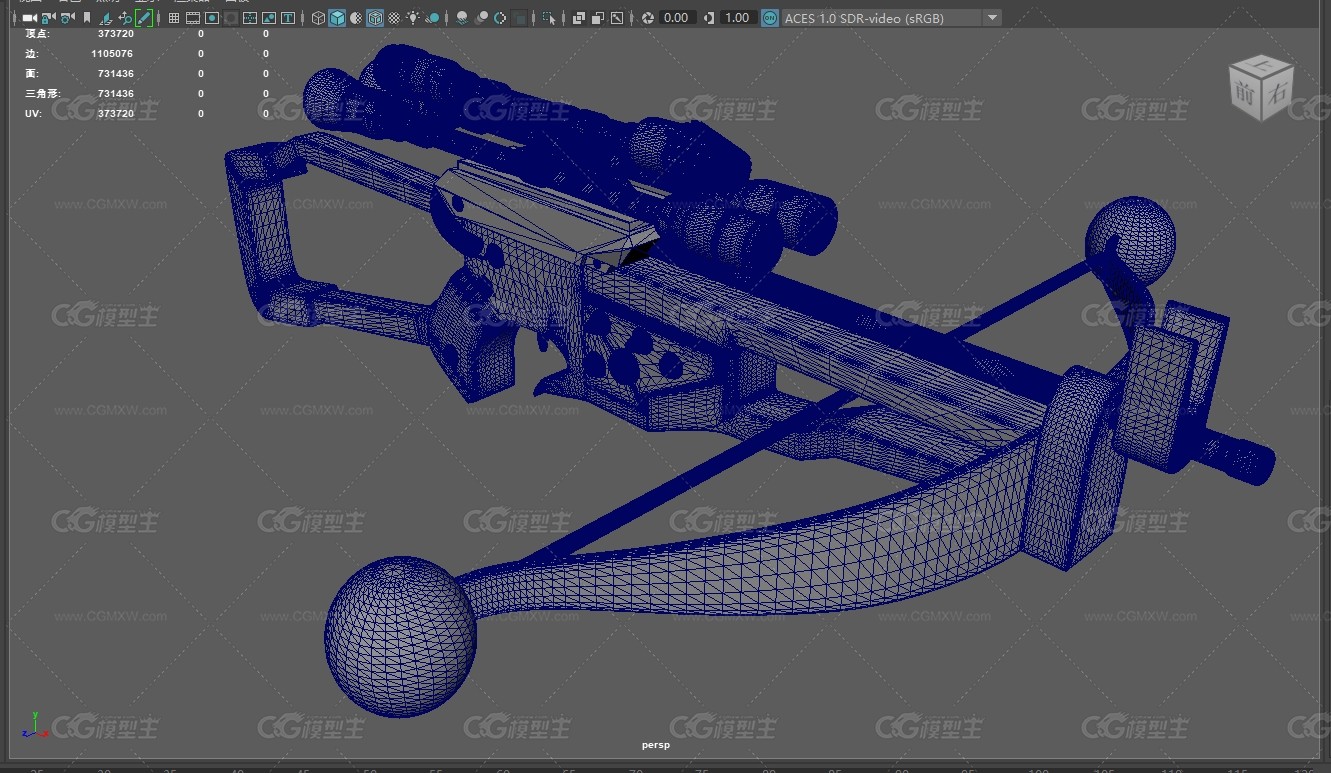Click the edge count 1105076

112,54
